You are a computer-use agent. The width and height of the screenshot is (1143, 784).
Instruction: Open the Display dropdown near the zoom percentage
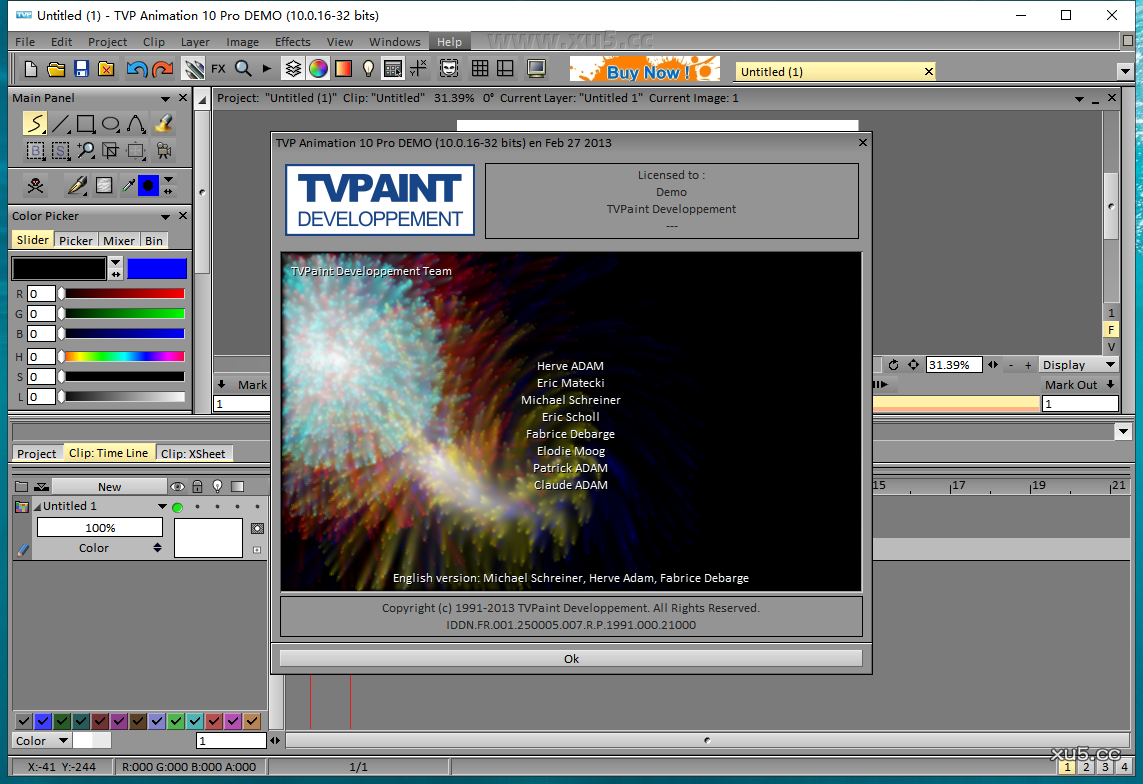1077,364
